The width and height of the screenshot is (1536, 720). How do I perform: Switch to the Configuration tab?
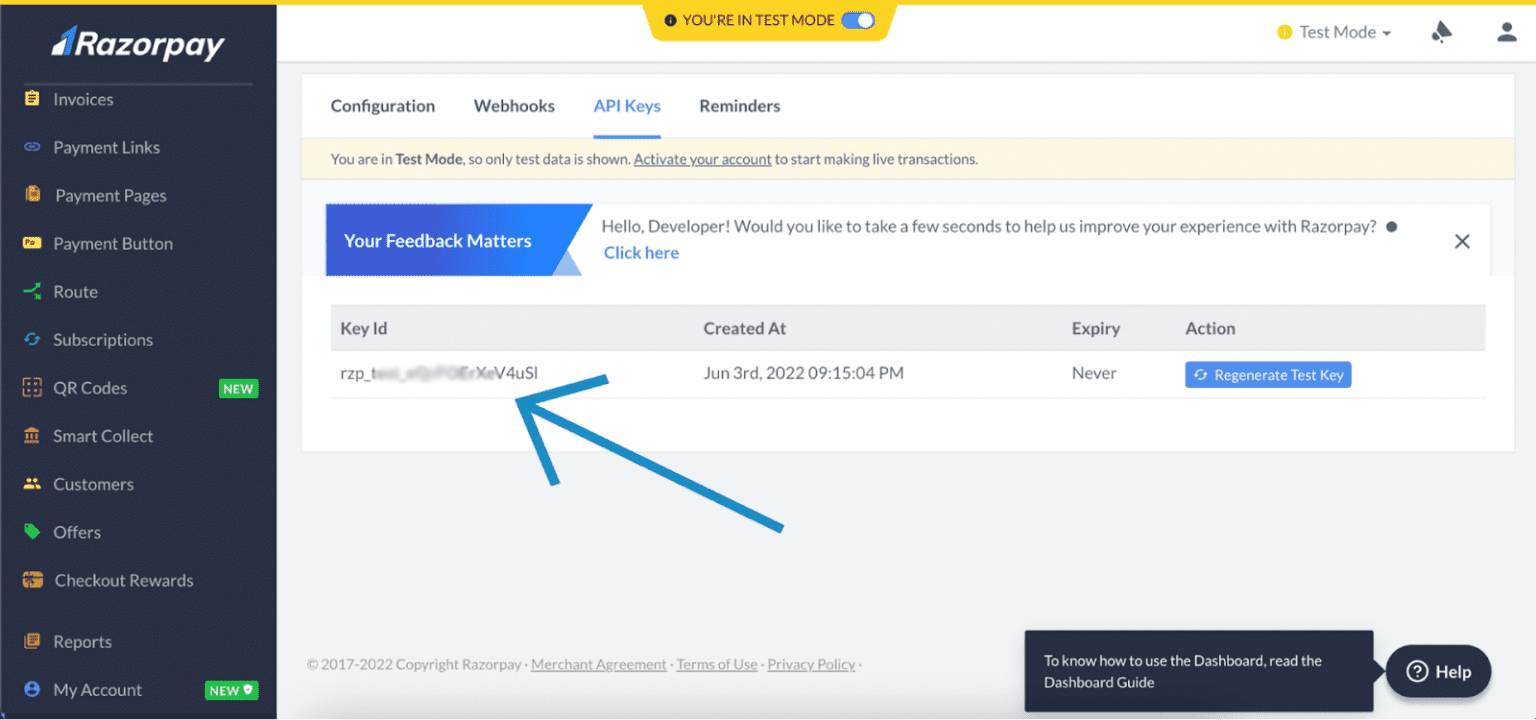tap(383, 106)
